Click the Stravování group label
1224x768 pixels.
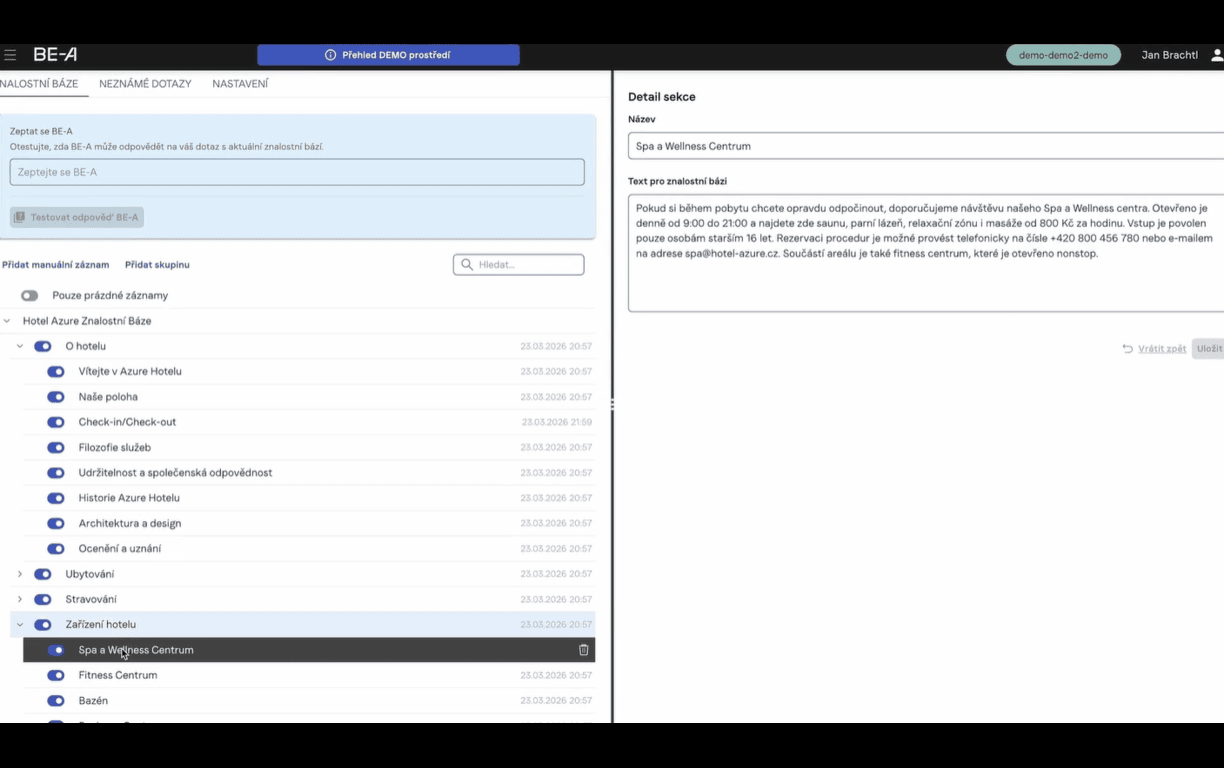tap(91, 600)
